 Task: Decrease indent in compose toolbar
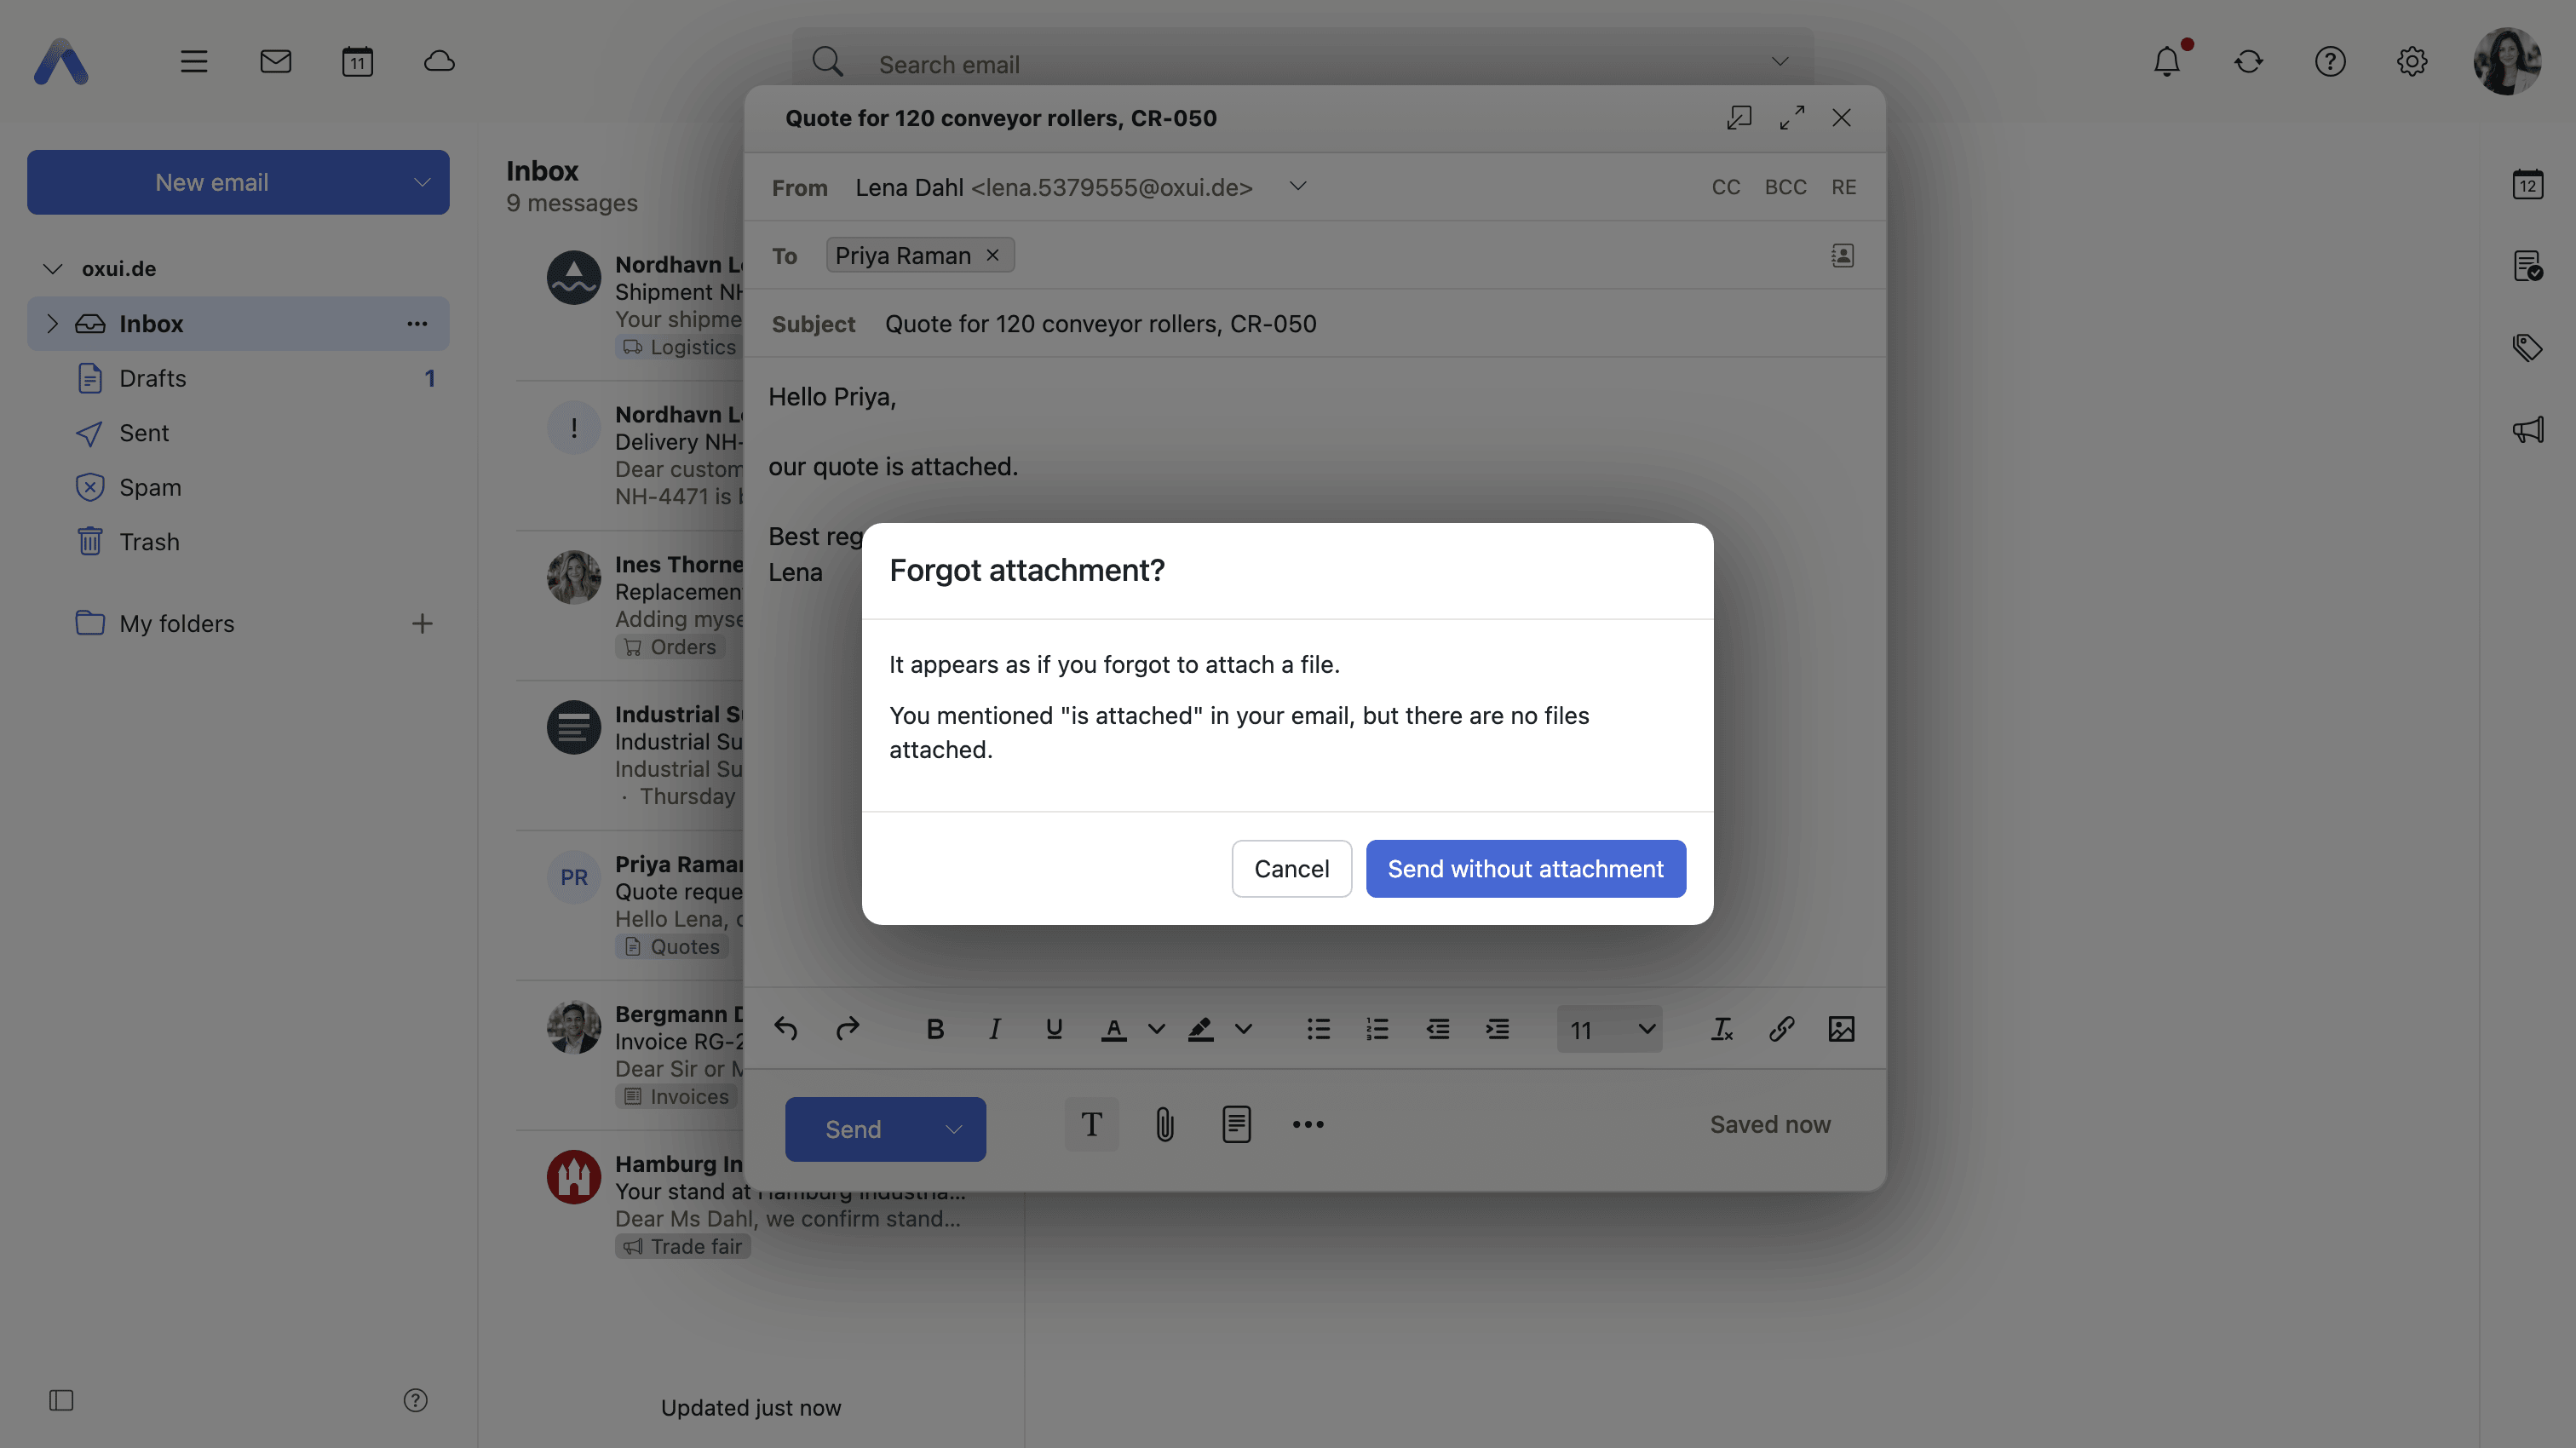coord(1437,1028)
